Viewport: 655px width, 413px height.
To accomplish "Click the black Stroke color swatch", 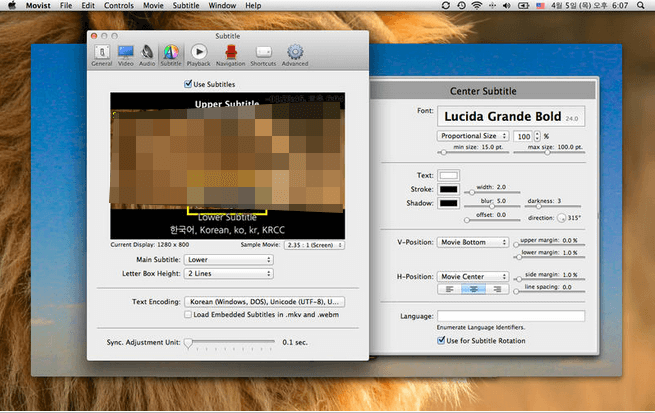I will [450, 189].
